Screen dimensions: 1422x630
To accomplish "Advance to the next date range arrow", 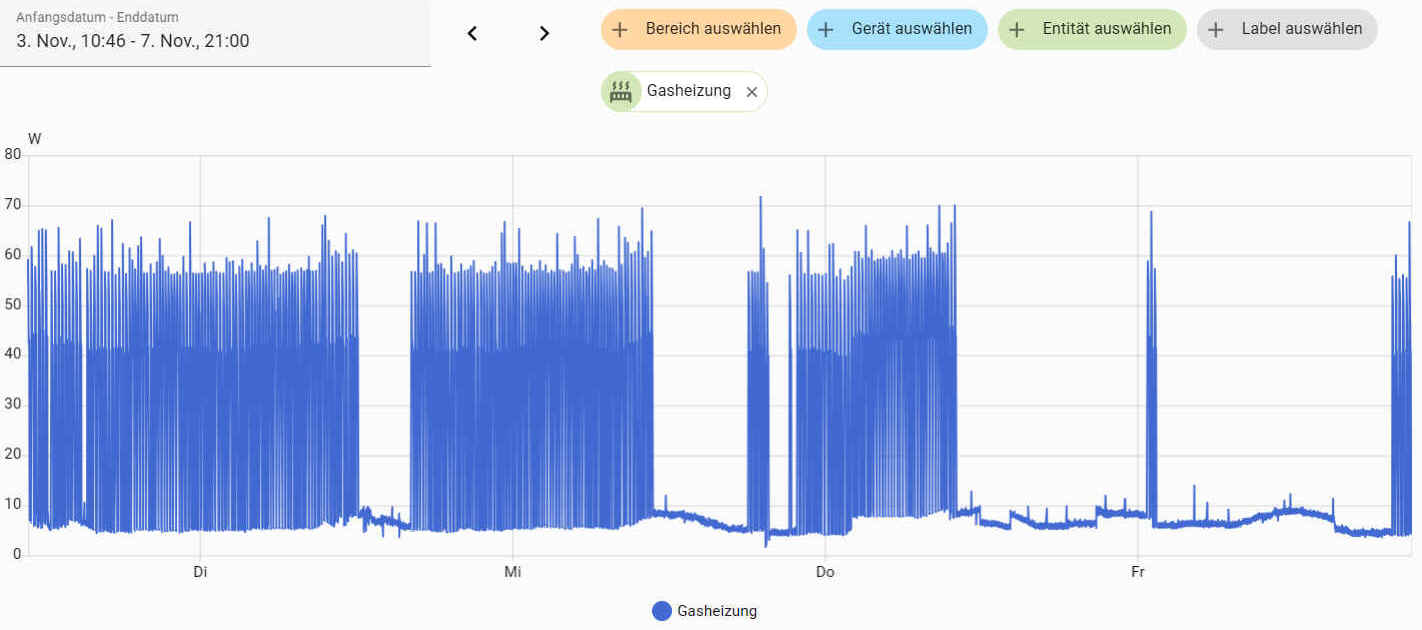I will coord(544,33).
